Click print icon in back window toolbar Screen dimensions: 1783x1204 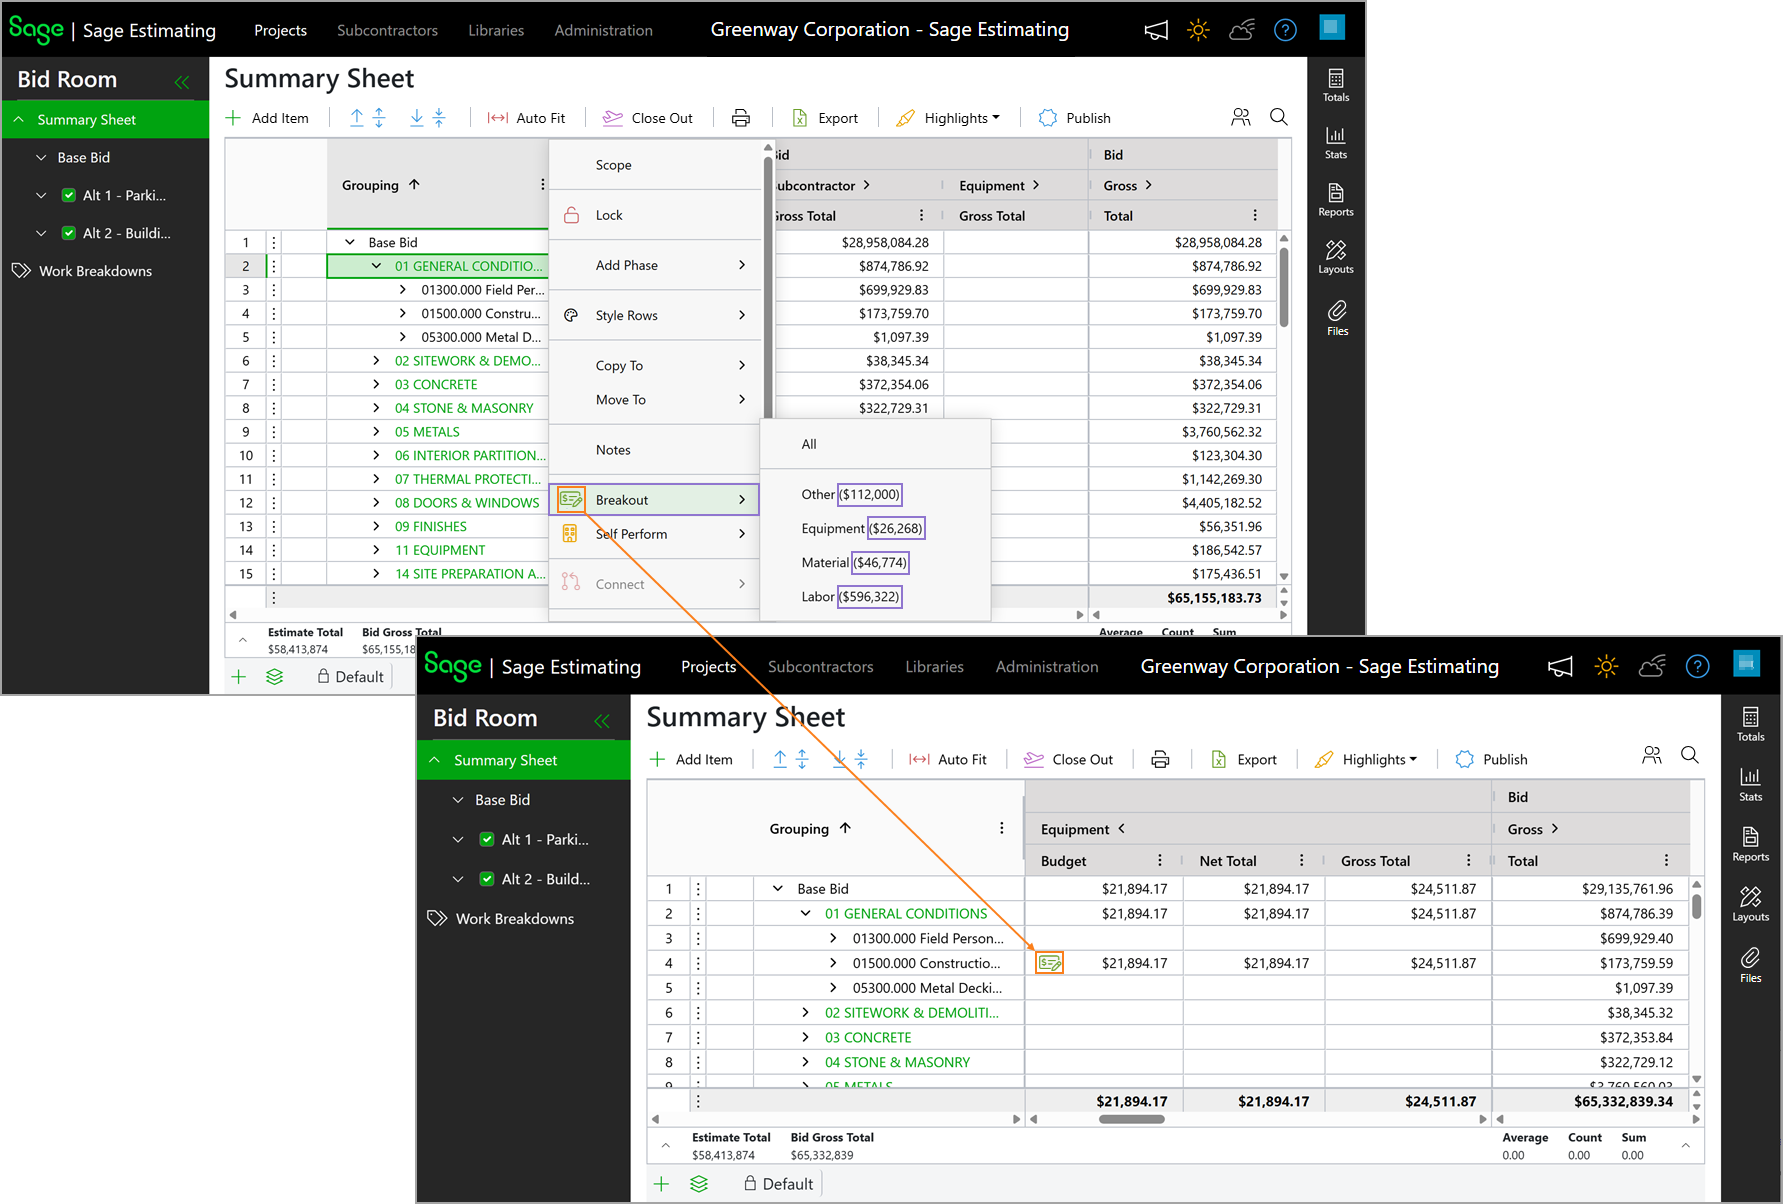pyautogui.click(x=741, y=118)
